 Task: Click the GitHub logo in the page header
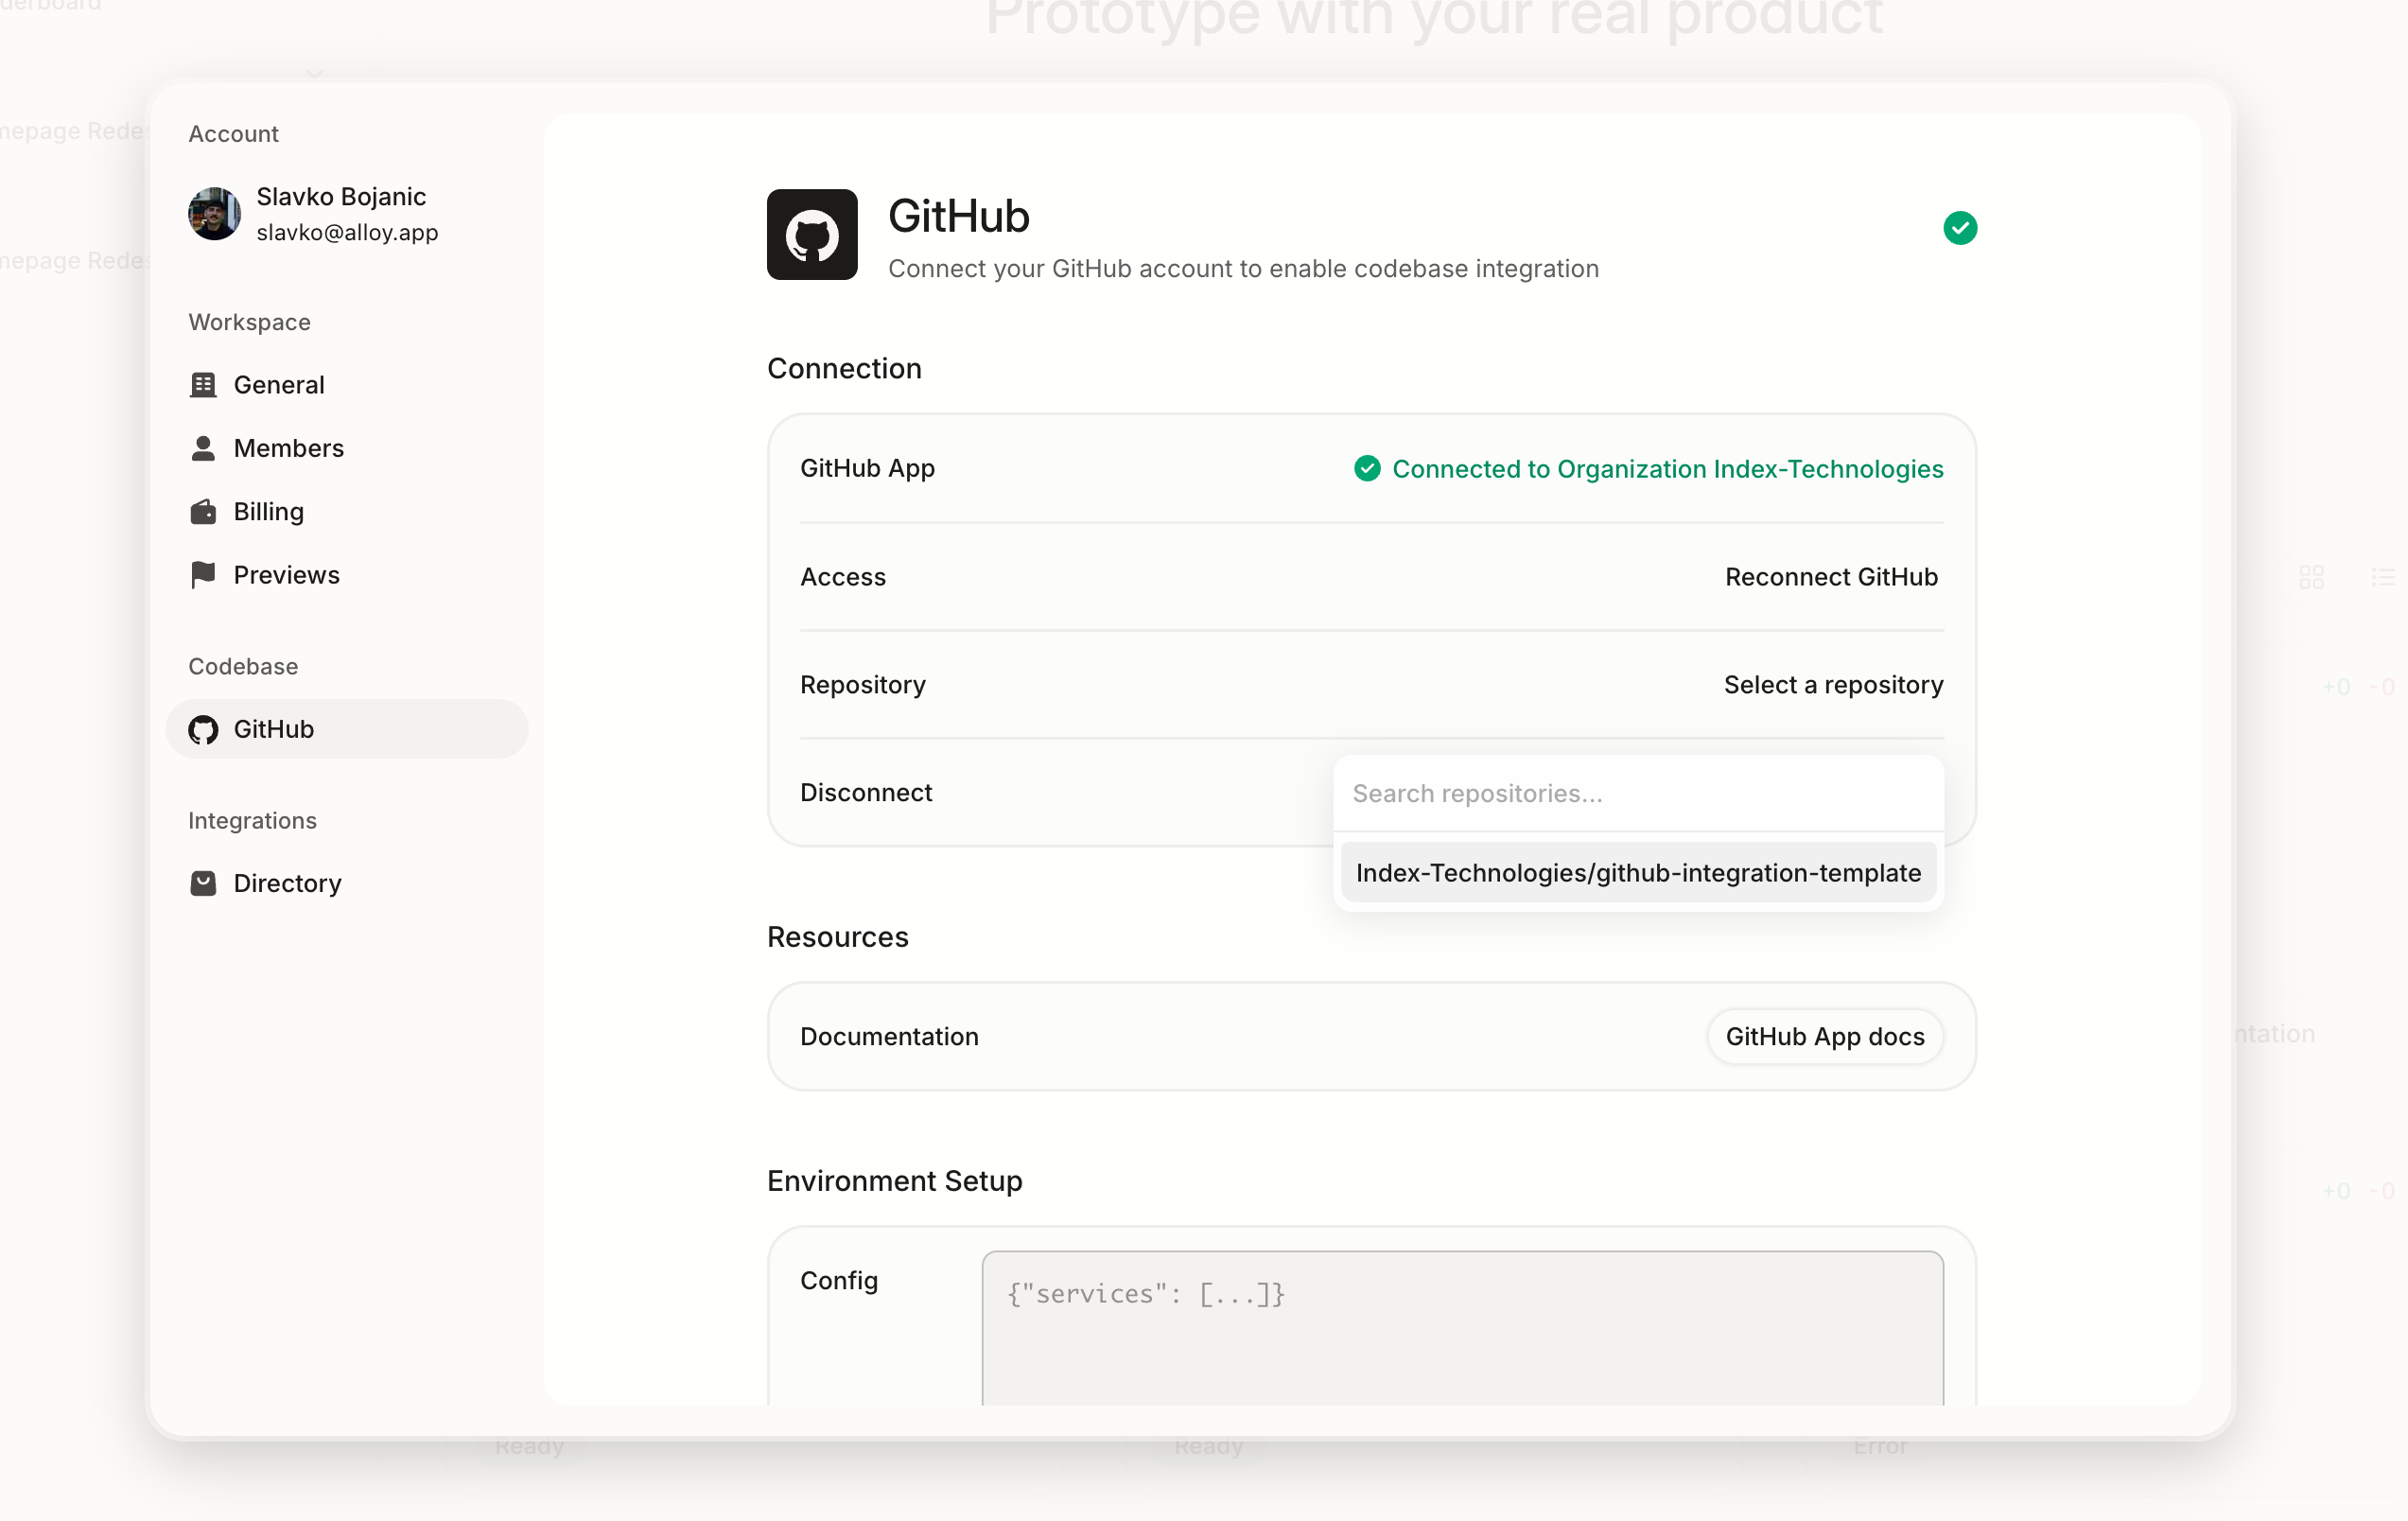click(x=812, y=234)
